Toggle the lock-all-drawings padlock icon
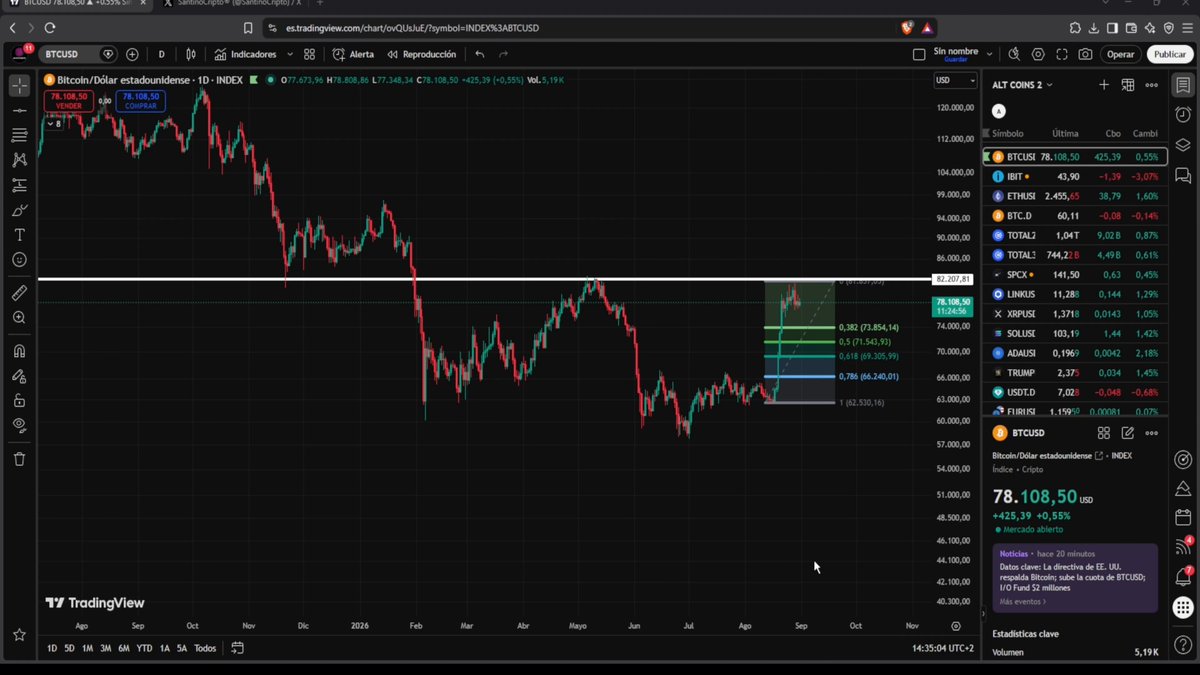 [x=19, y=400]
